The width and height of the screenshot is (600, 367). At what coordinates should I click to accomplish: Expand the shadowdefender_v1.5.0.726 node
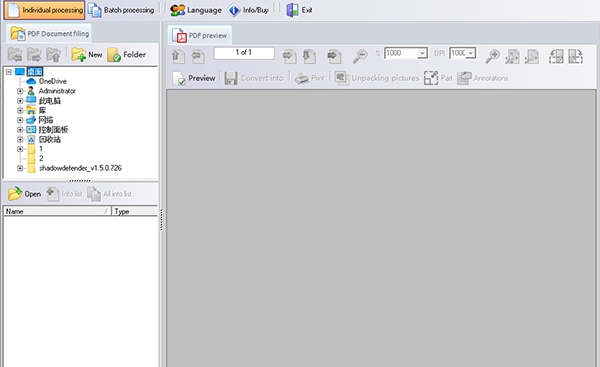tap(20, 168)
